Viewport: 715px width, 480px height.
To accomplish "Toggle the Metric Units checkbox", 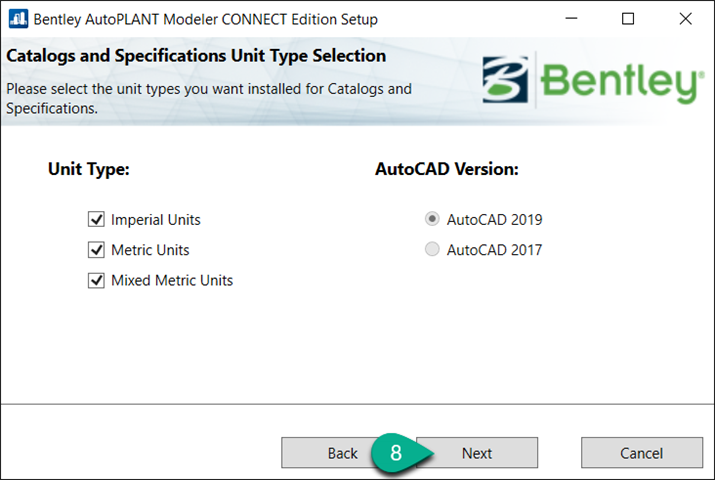I will point(97,250).
